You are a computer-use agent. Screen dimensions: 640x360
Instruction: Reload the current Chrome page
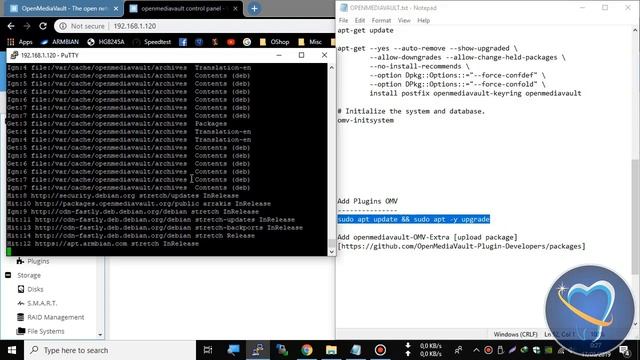pos(43,26)
